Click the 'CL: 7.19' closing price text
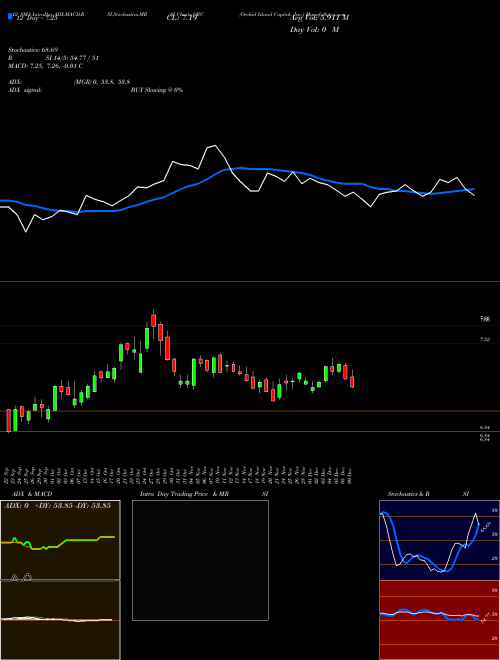Image resolution: width=500 pixels, height=660 pixels. 182,18
